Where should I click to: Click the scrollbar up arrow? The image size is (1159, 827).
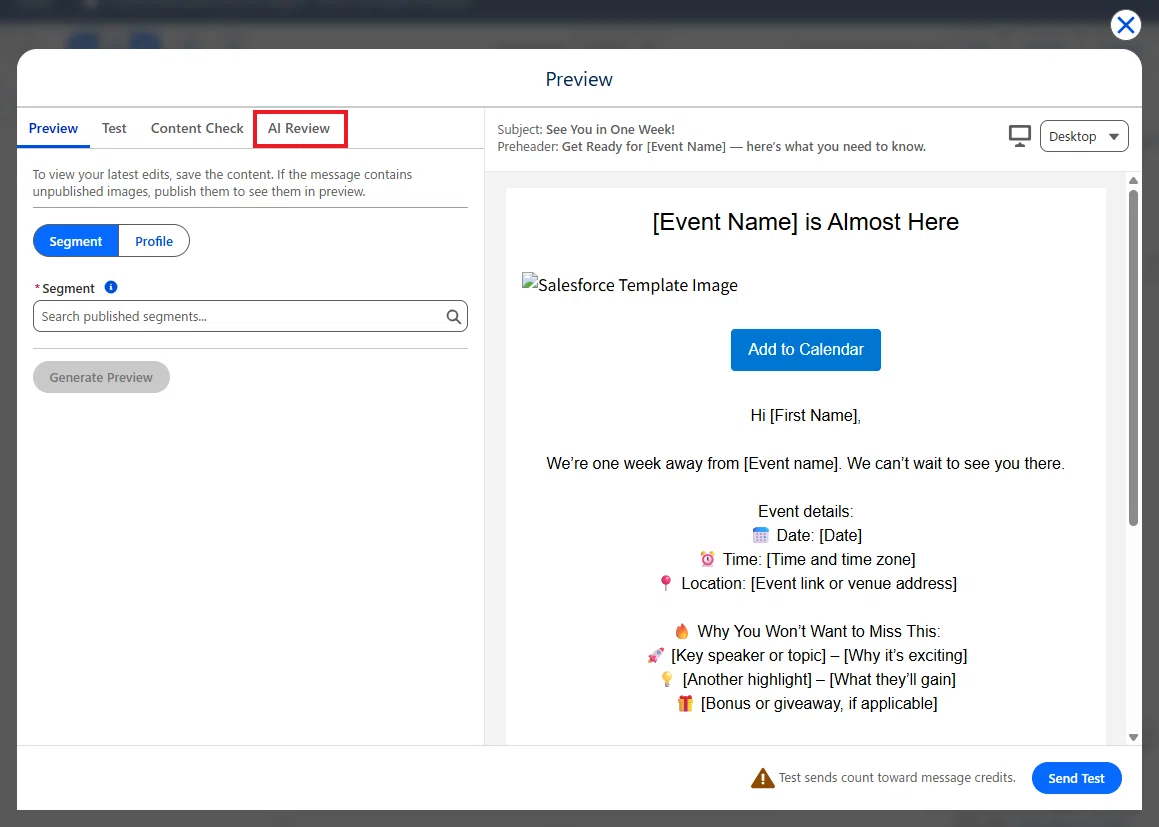point(1133,180)
